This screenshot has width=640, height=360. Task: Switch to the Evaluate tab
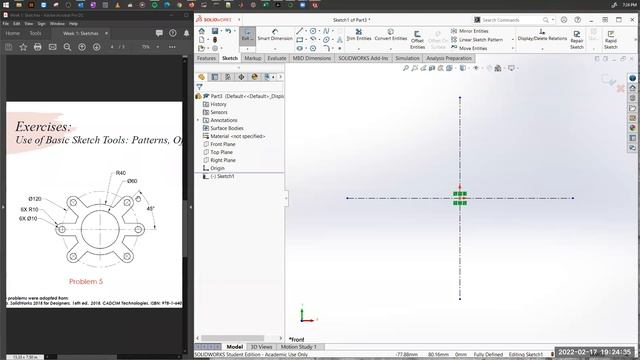point(277,58)
